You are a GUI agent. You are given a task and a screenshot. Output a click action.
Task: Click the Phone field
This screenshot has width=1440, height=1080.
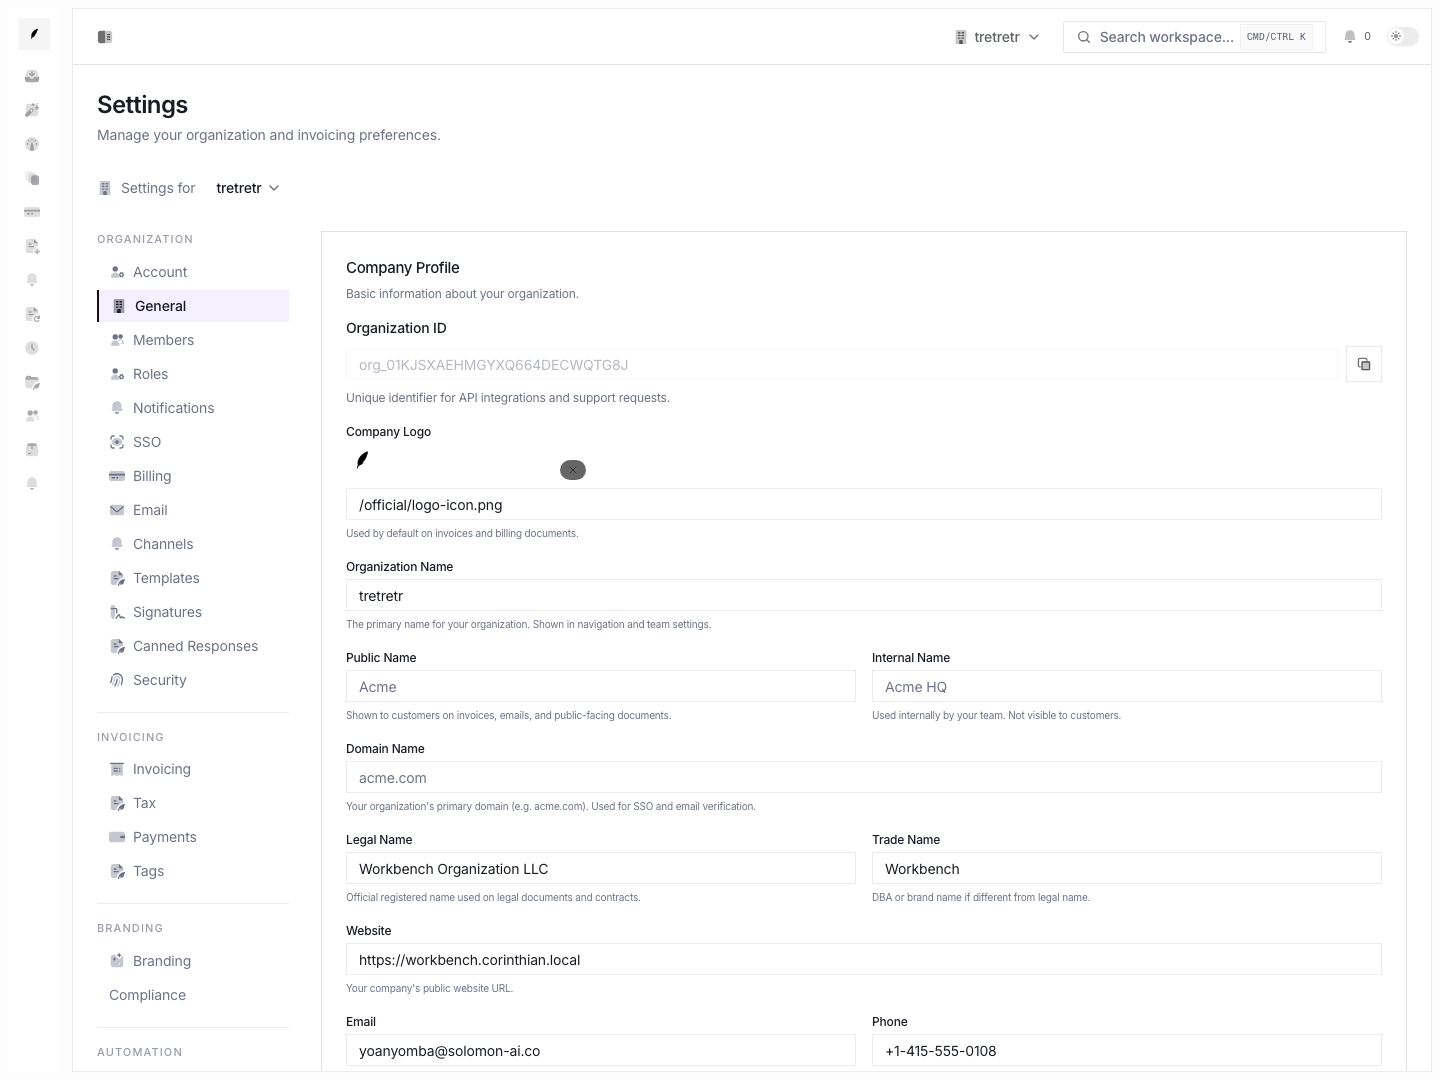tap(1127, 1051)
